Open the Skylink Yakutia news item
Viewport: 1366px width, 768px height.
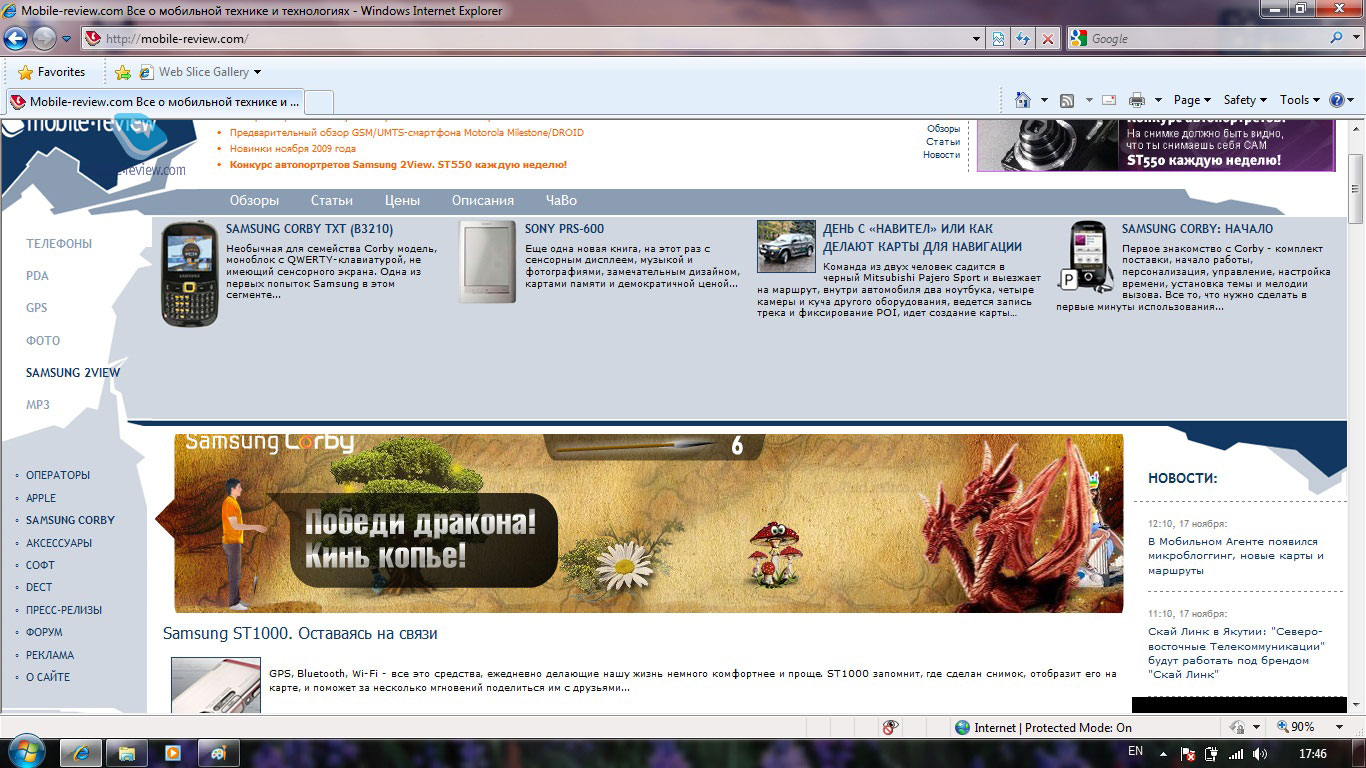point(1236,653)
